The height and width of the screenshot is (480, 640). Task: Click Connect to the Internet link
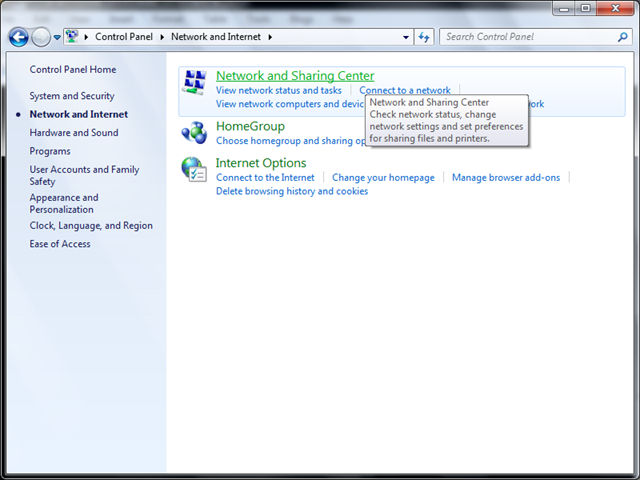(265, 178)
